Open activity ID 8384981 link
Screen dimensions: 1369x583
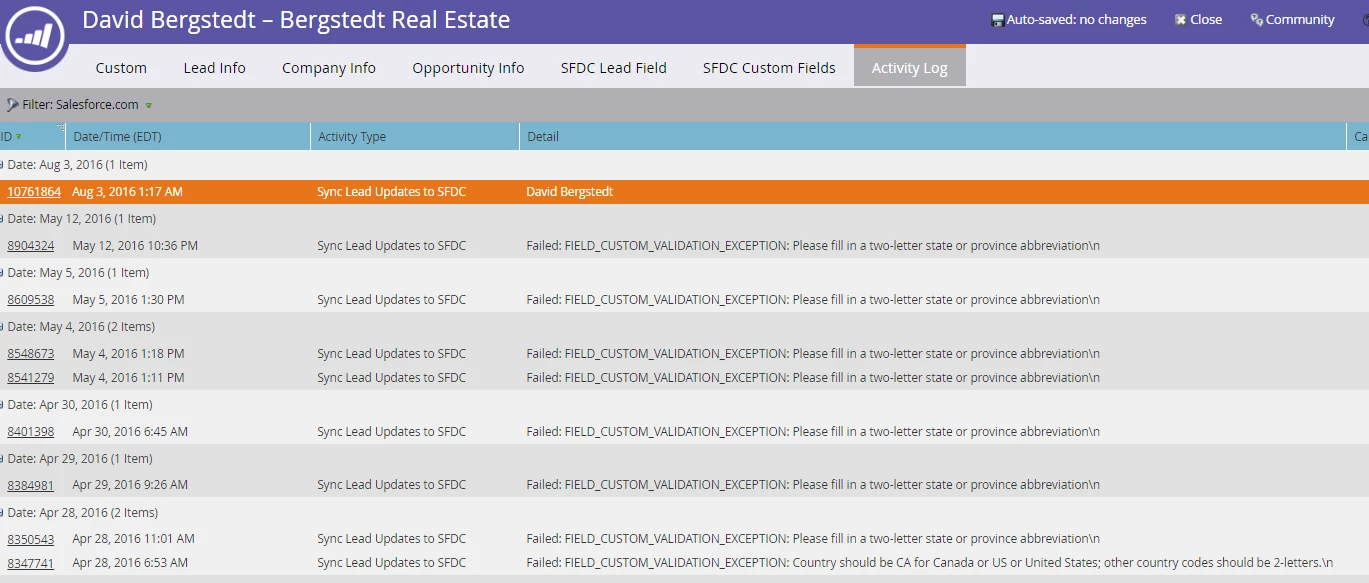31,485
